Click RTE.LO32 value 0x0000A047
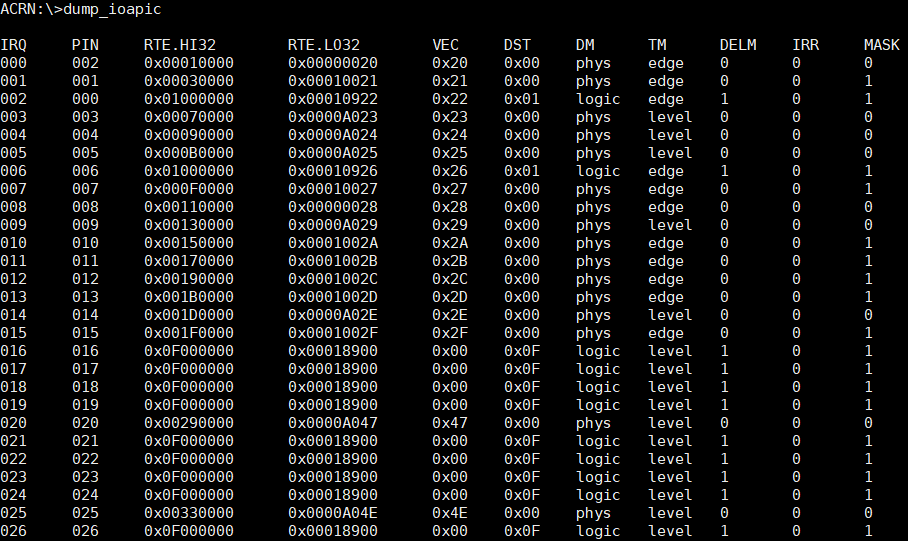 [x=333, y=423]
